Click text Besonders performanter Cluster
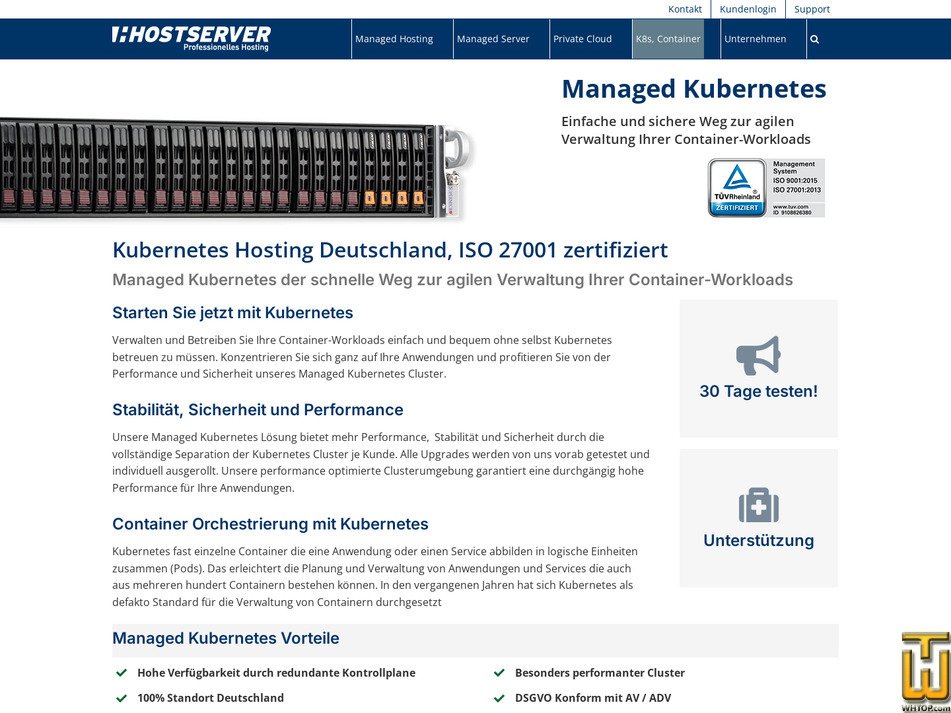Image resolution: width=951 pixels, height=713 pixels. tap(600, 673)
